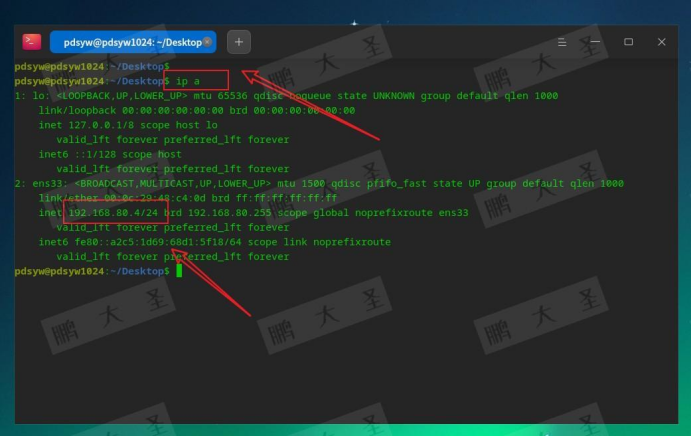Select the pdsyw@pdsyw1024: ~/Desktop tab
The height and width of the screenshot is (436, 692).
click(133, 42)
